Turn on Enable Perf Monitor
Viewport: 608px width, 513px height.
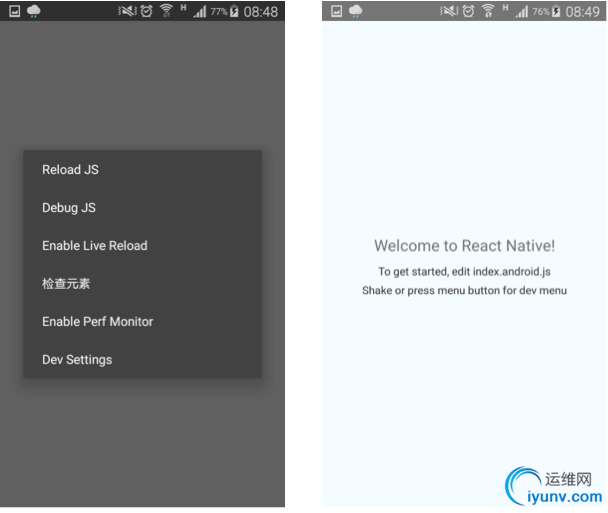coord(142,321)
